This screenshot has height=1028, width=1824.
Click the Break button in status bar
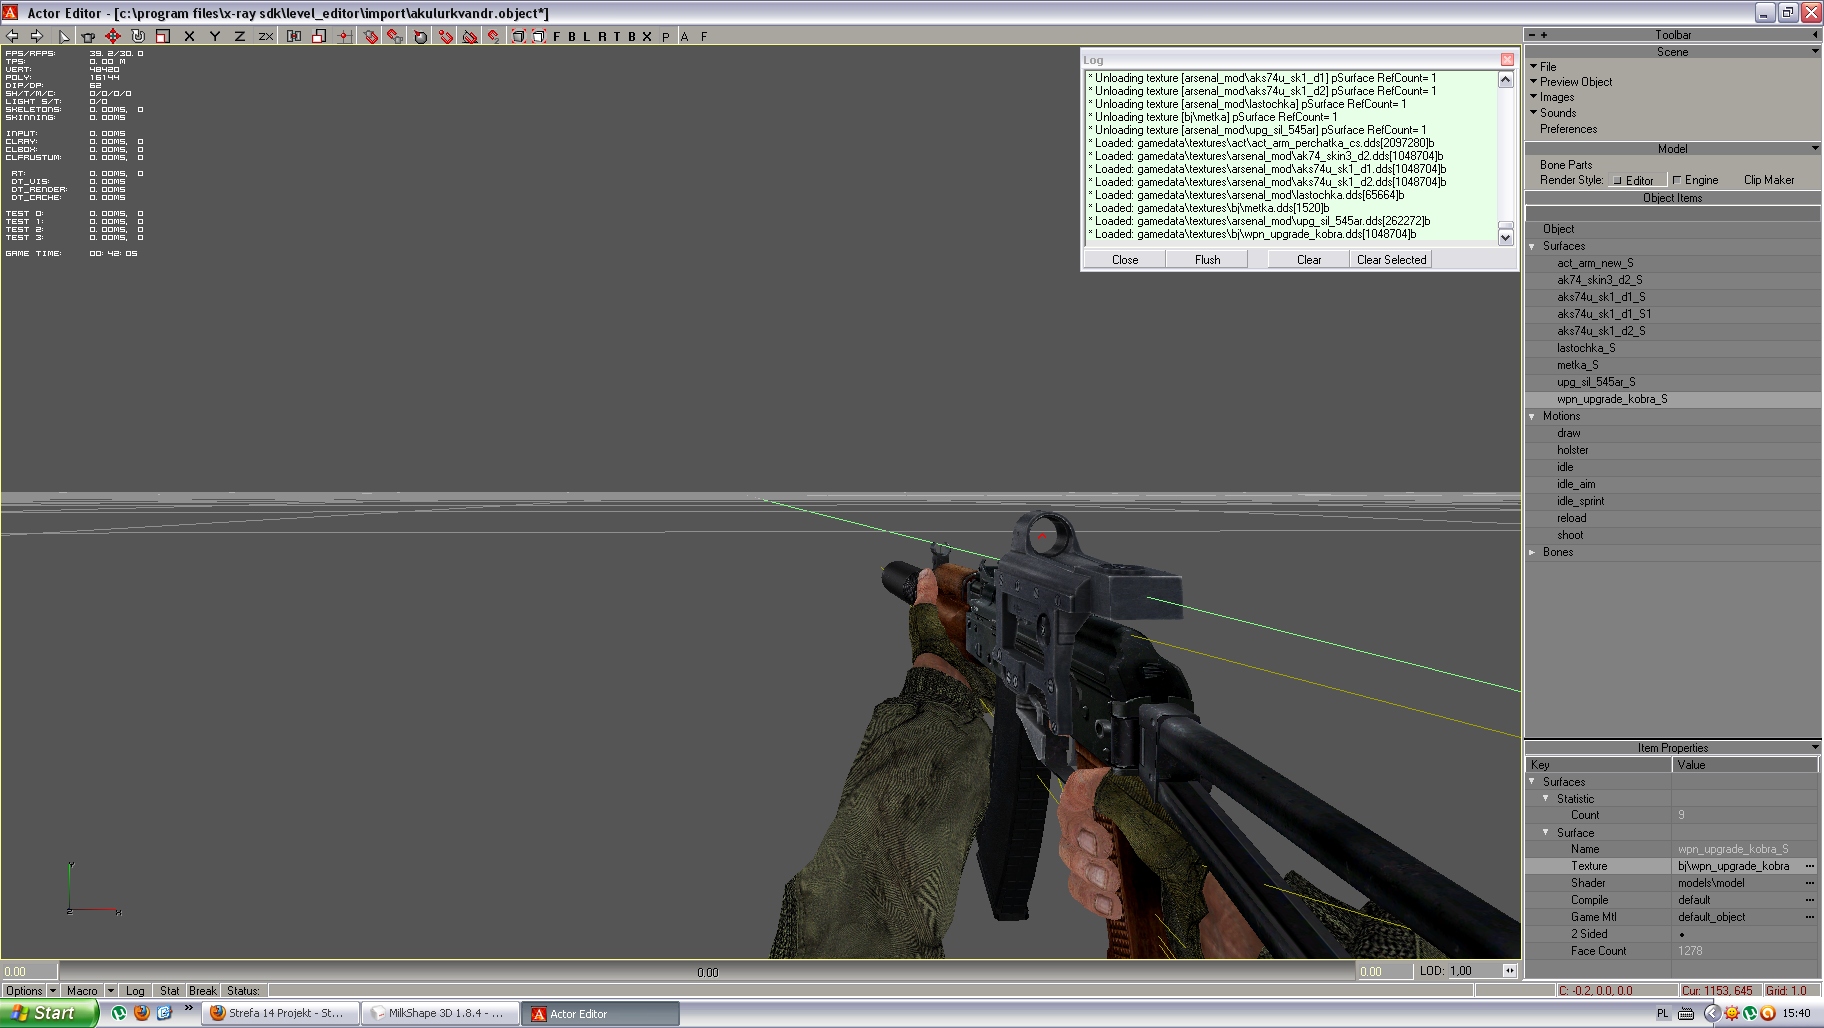coord(203,991)
